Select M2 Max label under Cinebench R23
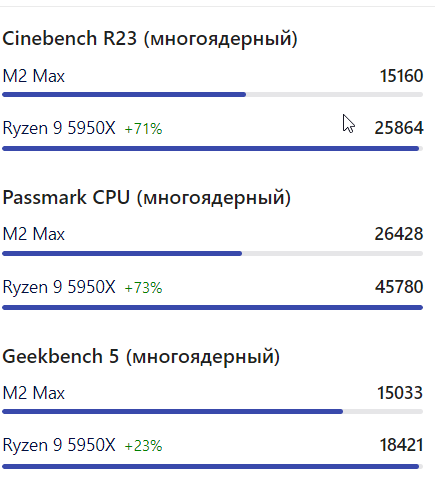 tap(34, 76)
